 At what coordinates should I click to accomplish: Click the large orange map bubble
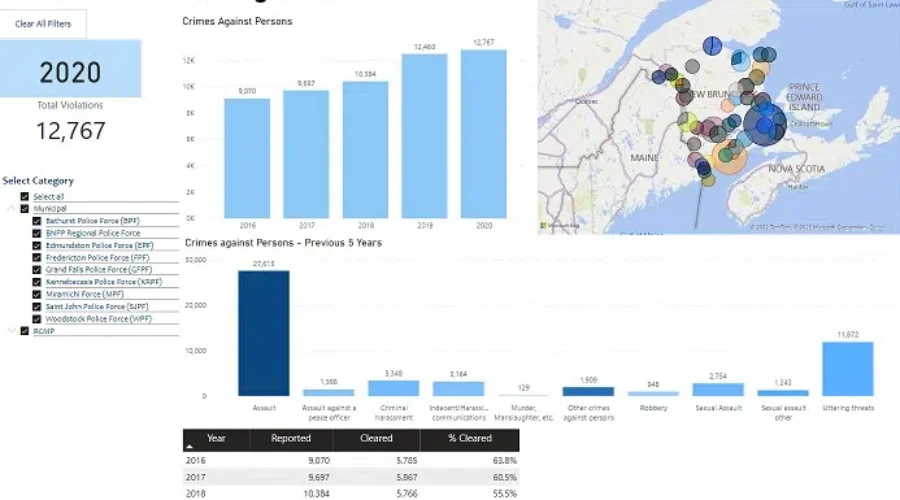tap(730, 156)
